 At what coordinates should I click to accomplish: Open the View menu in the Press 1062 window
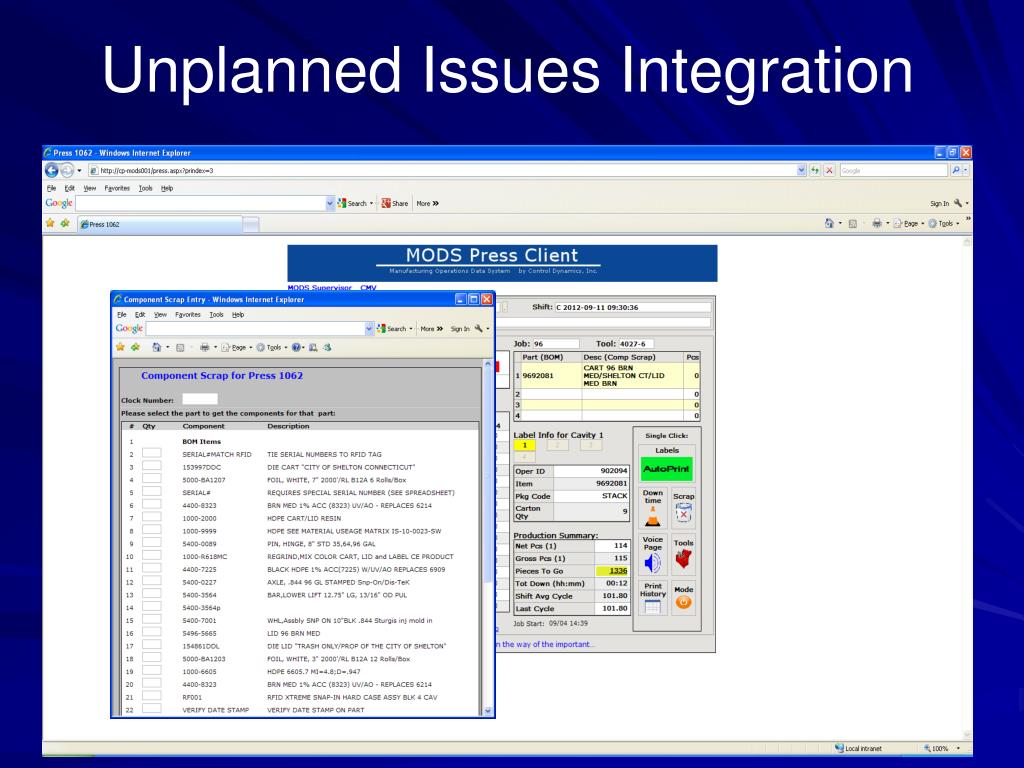coord(89,188)
